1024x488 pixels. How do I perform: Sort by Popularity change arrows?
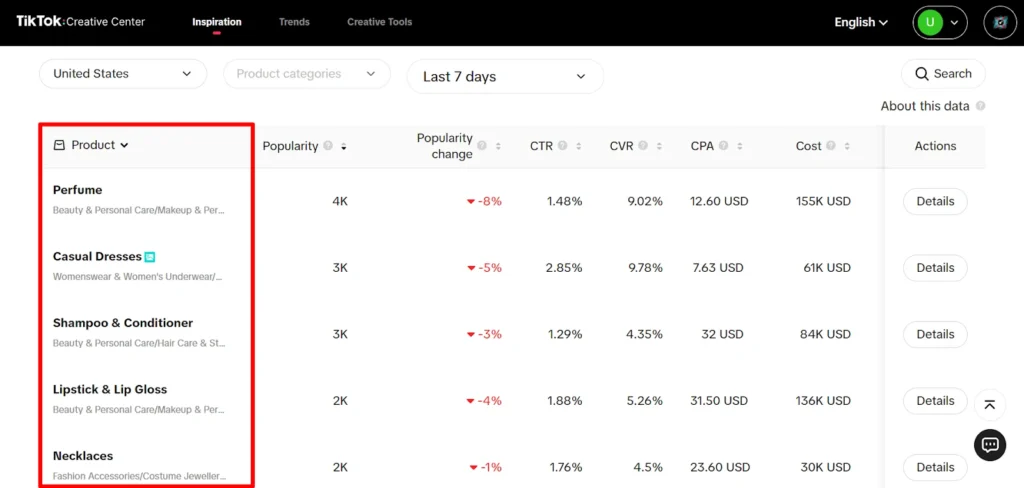tap(498, 146)
